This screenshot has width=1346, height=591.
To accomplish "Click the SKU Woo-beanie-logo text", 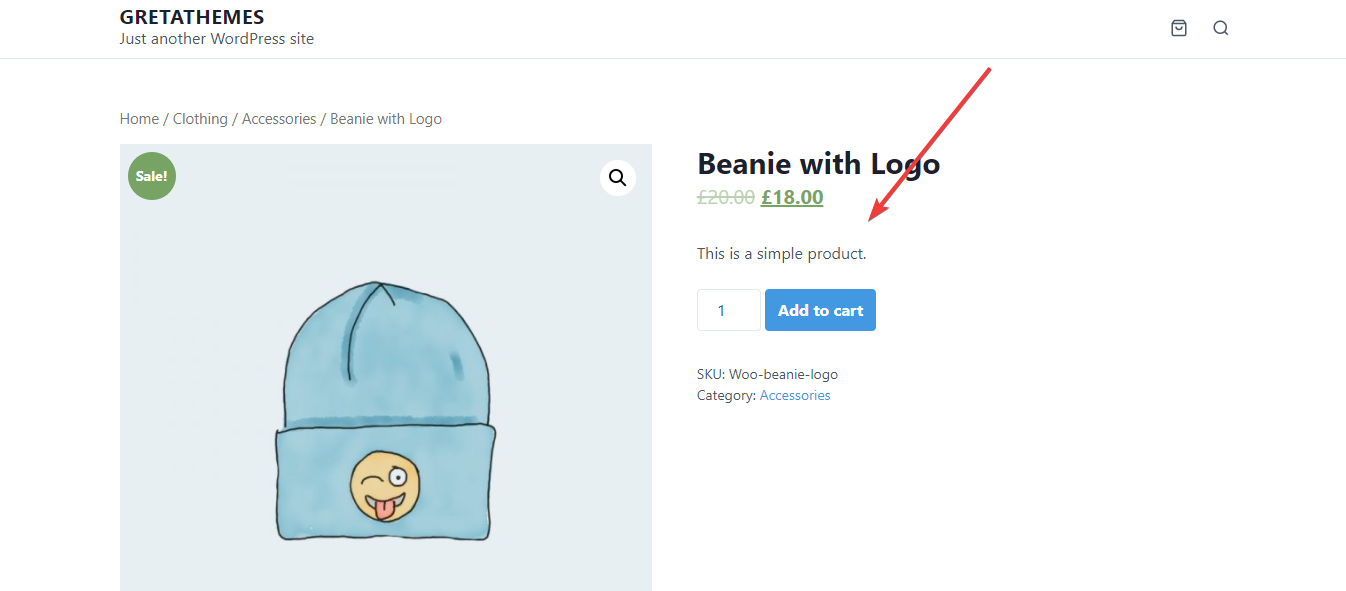I will pos(767,374).
